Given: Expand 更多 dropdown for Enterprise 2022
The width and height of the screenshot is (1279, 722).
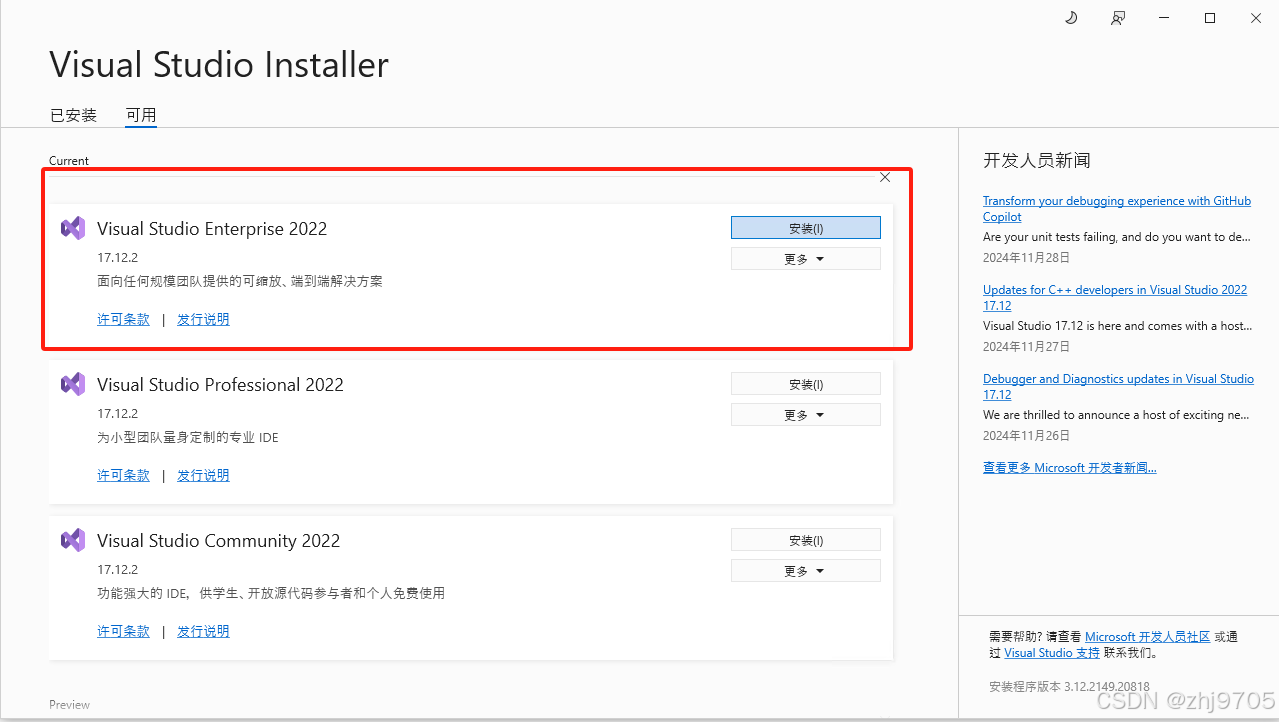Looking at the screenshot, I should point(806,259).
